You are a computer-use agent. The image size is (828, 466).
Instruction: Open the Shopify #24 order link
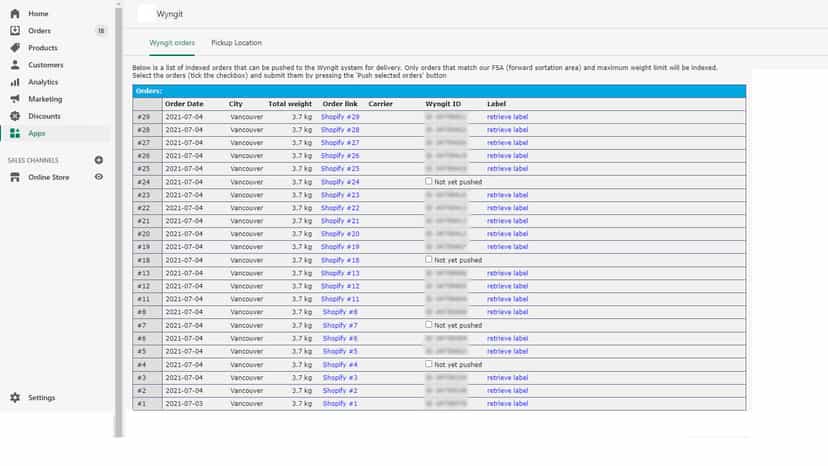[x=340, y=182]
